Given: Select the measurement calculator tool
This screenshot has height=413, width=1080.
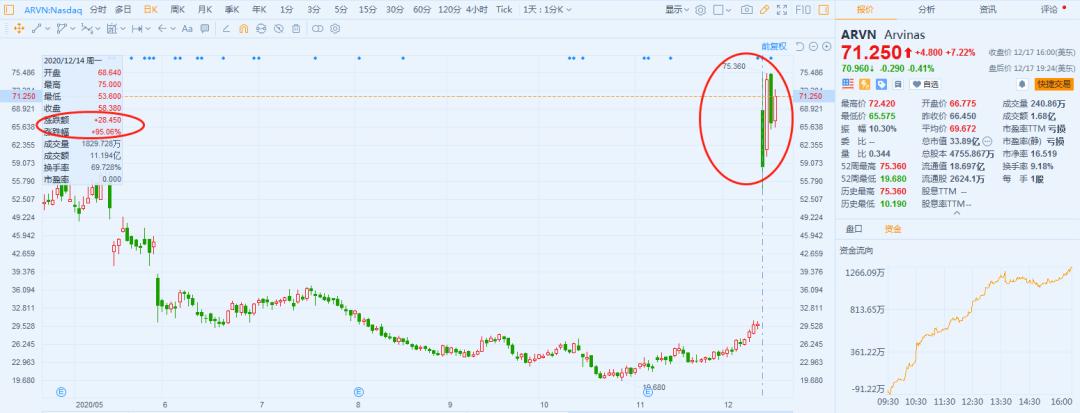Looking at the screenshot, I should [x=112, y=28].
